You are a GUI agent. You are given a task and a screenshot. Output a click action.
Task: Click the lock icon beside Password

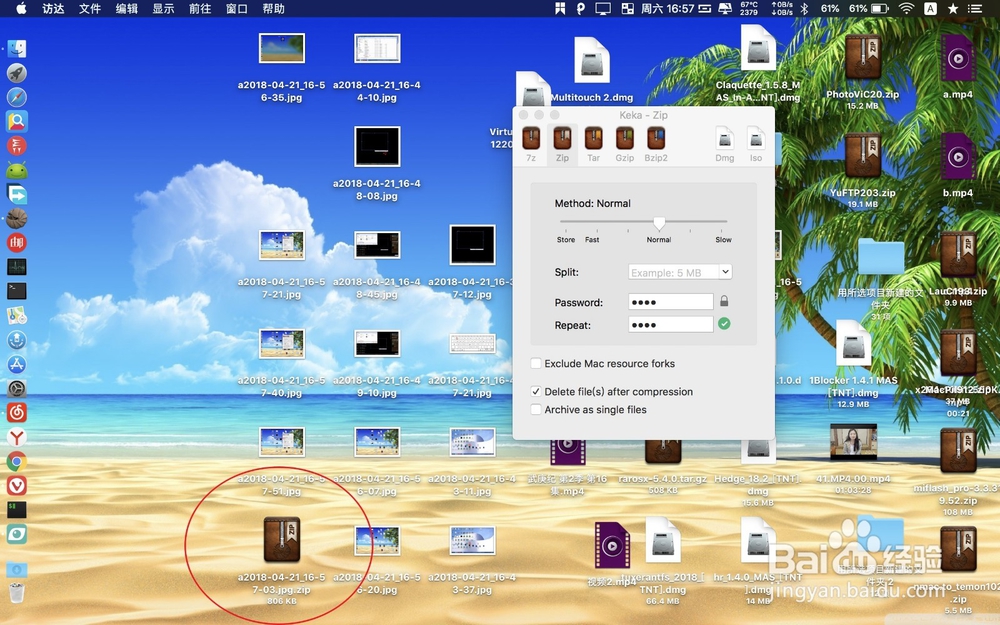click(724, 300)
